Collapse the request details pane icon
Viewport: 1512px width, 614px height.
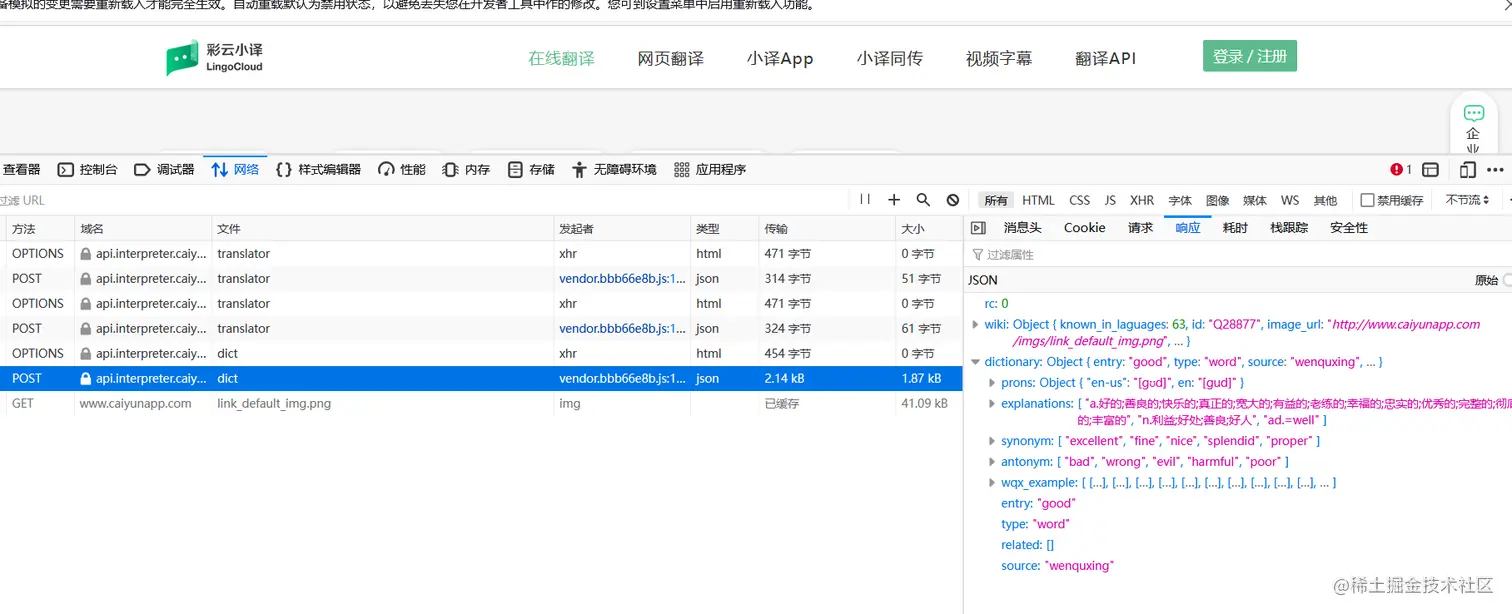(x=978, y=228)
